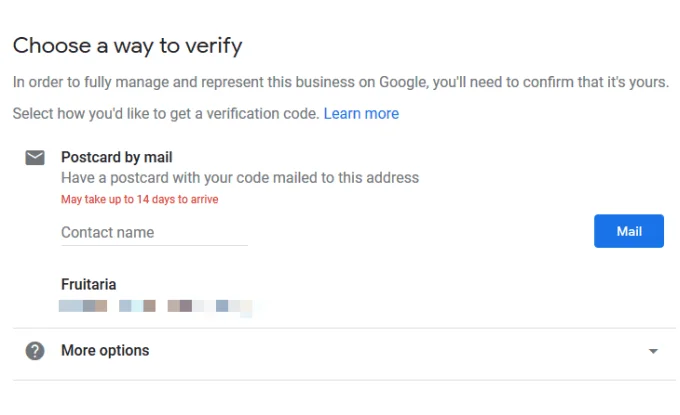Click the envelope icon beside Postcard by mail

coord(35,158)
